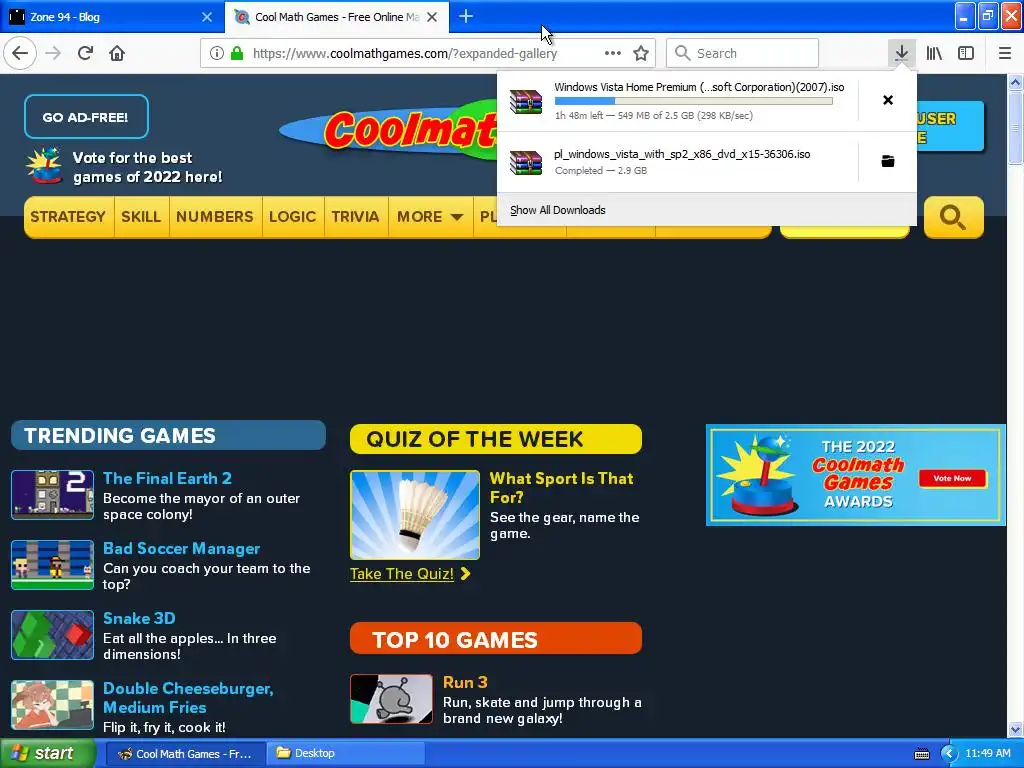Follow the Take The Quiz! link

(x=402, y=573)
